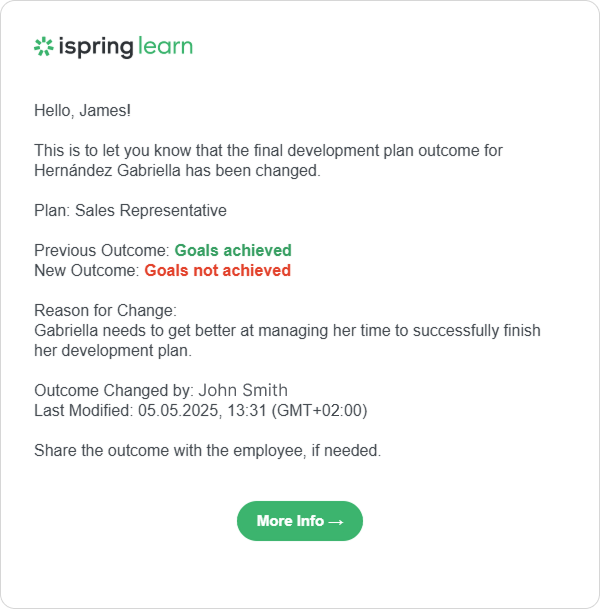Click the Last Modified date line
The width and height of the screenshot is (600, 609).
coord(201,411)
